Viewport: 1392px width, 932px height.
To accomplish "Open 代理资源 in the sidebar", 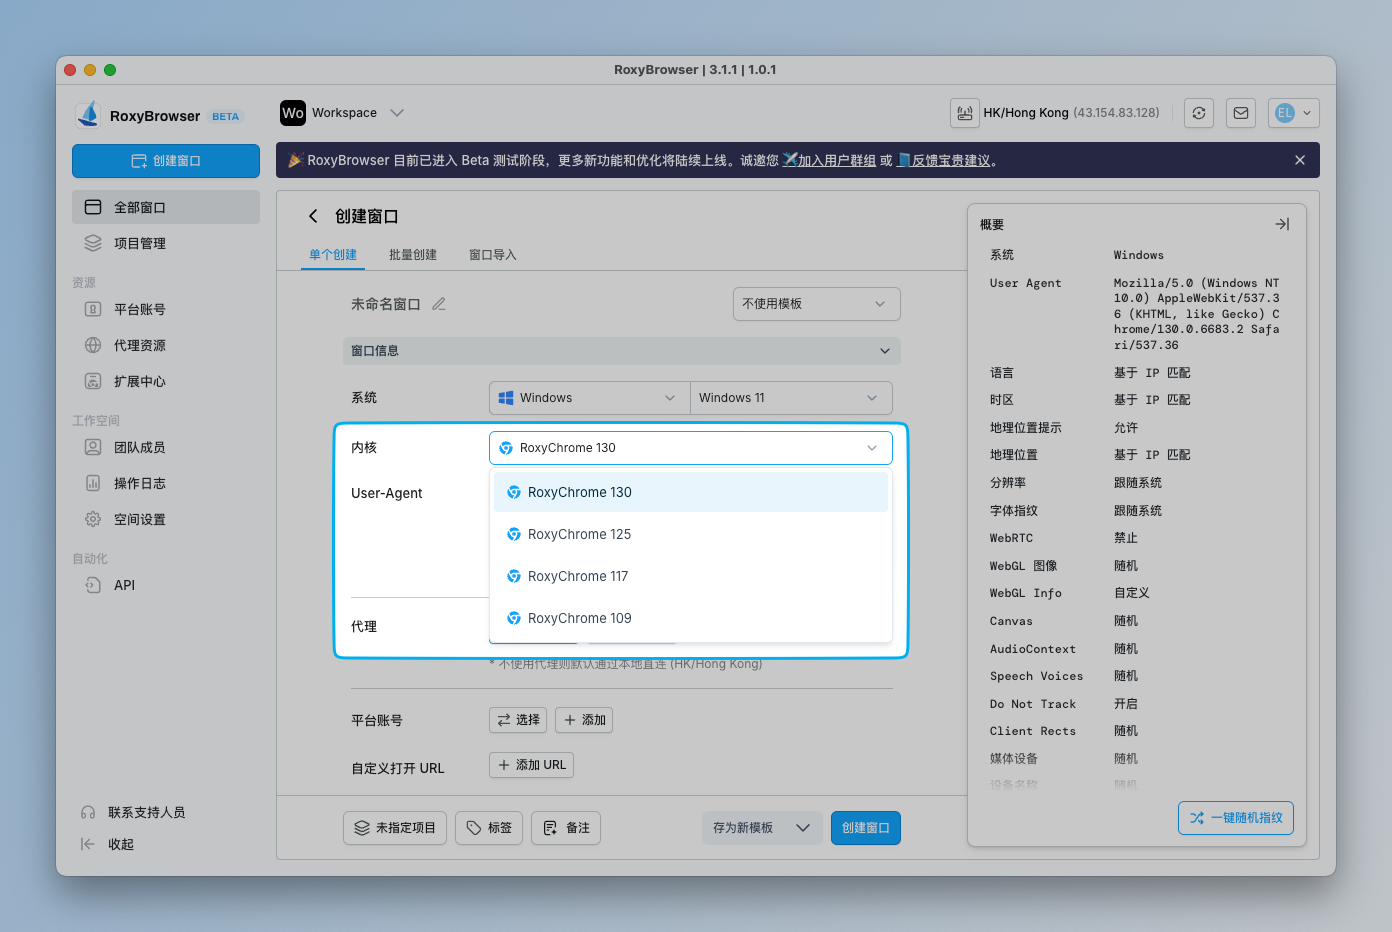I will tap(166, 345).
